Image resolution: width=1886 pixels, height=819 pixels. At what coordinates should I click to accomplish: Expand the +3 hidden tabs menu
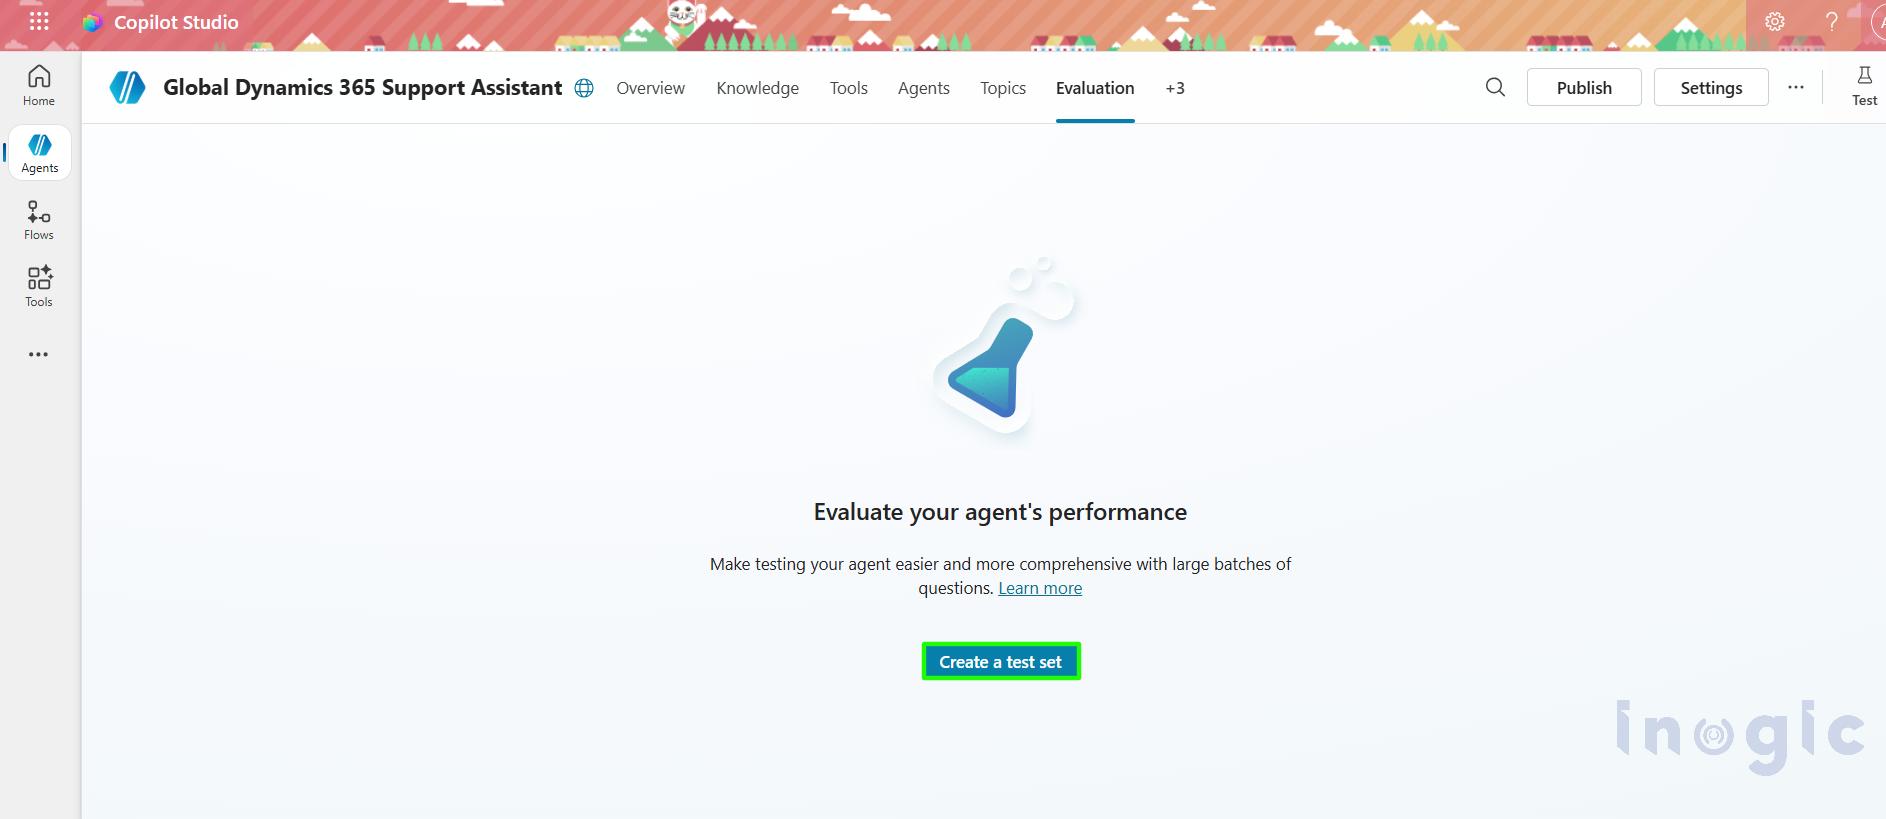tap(1174, 88)
